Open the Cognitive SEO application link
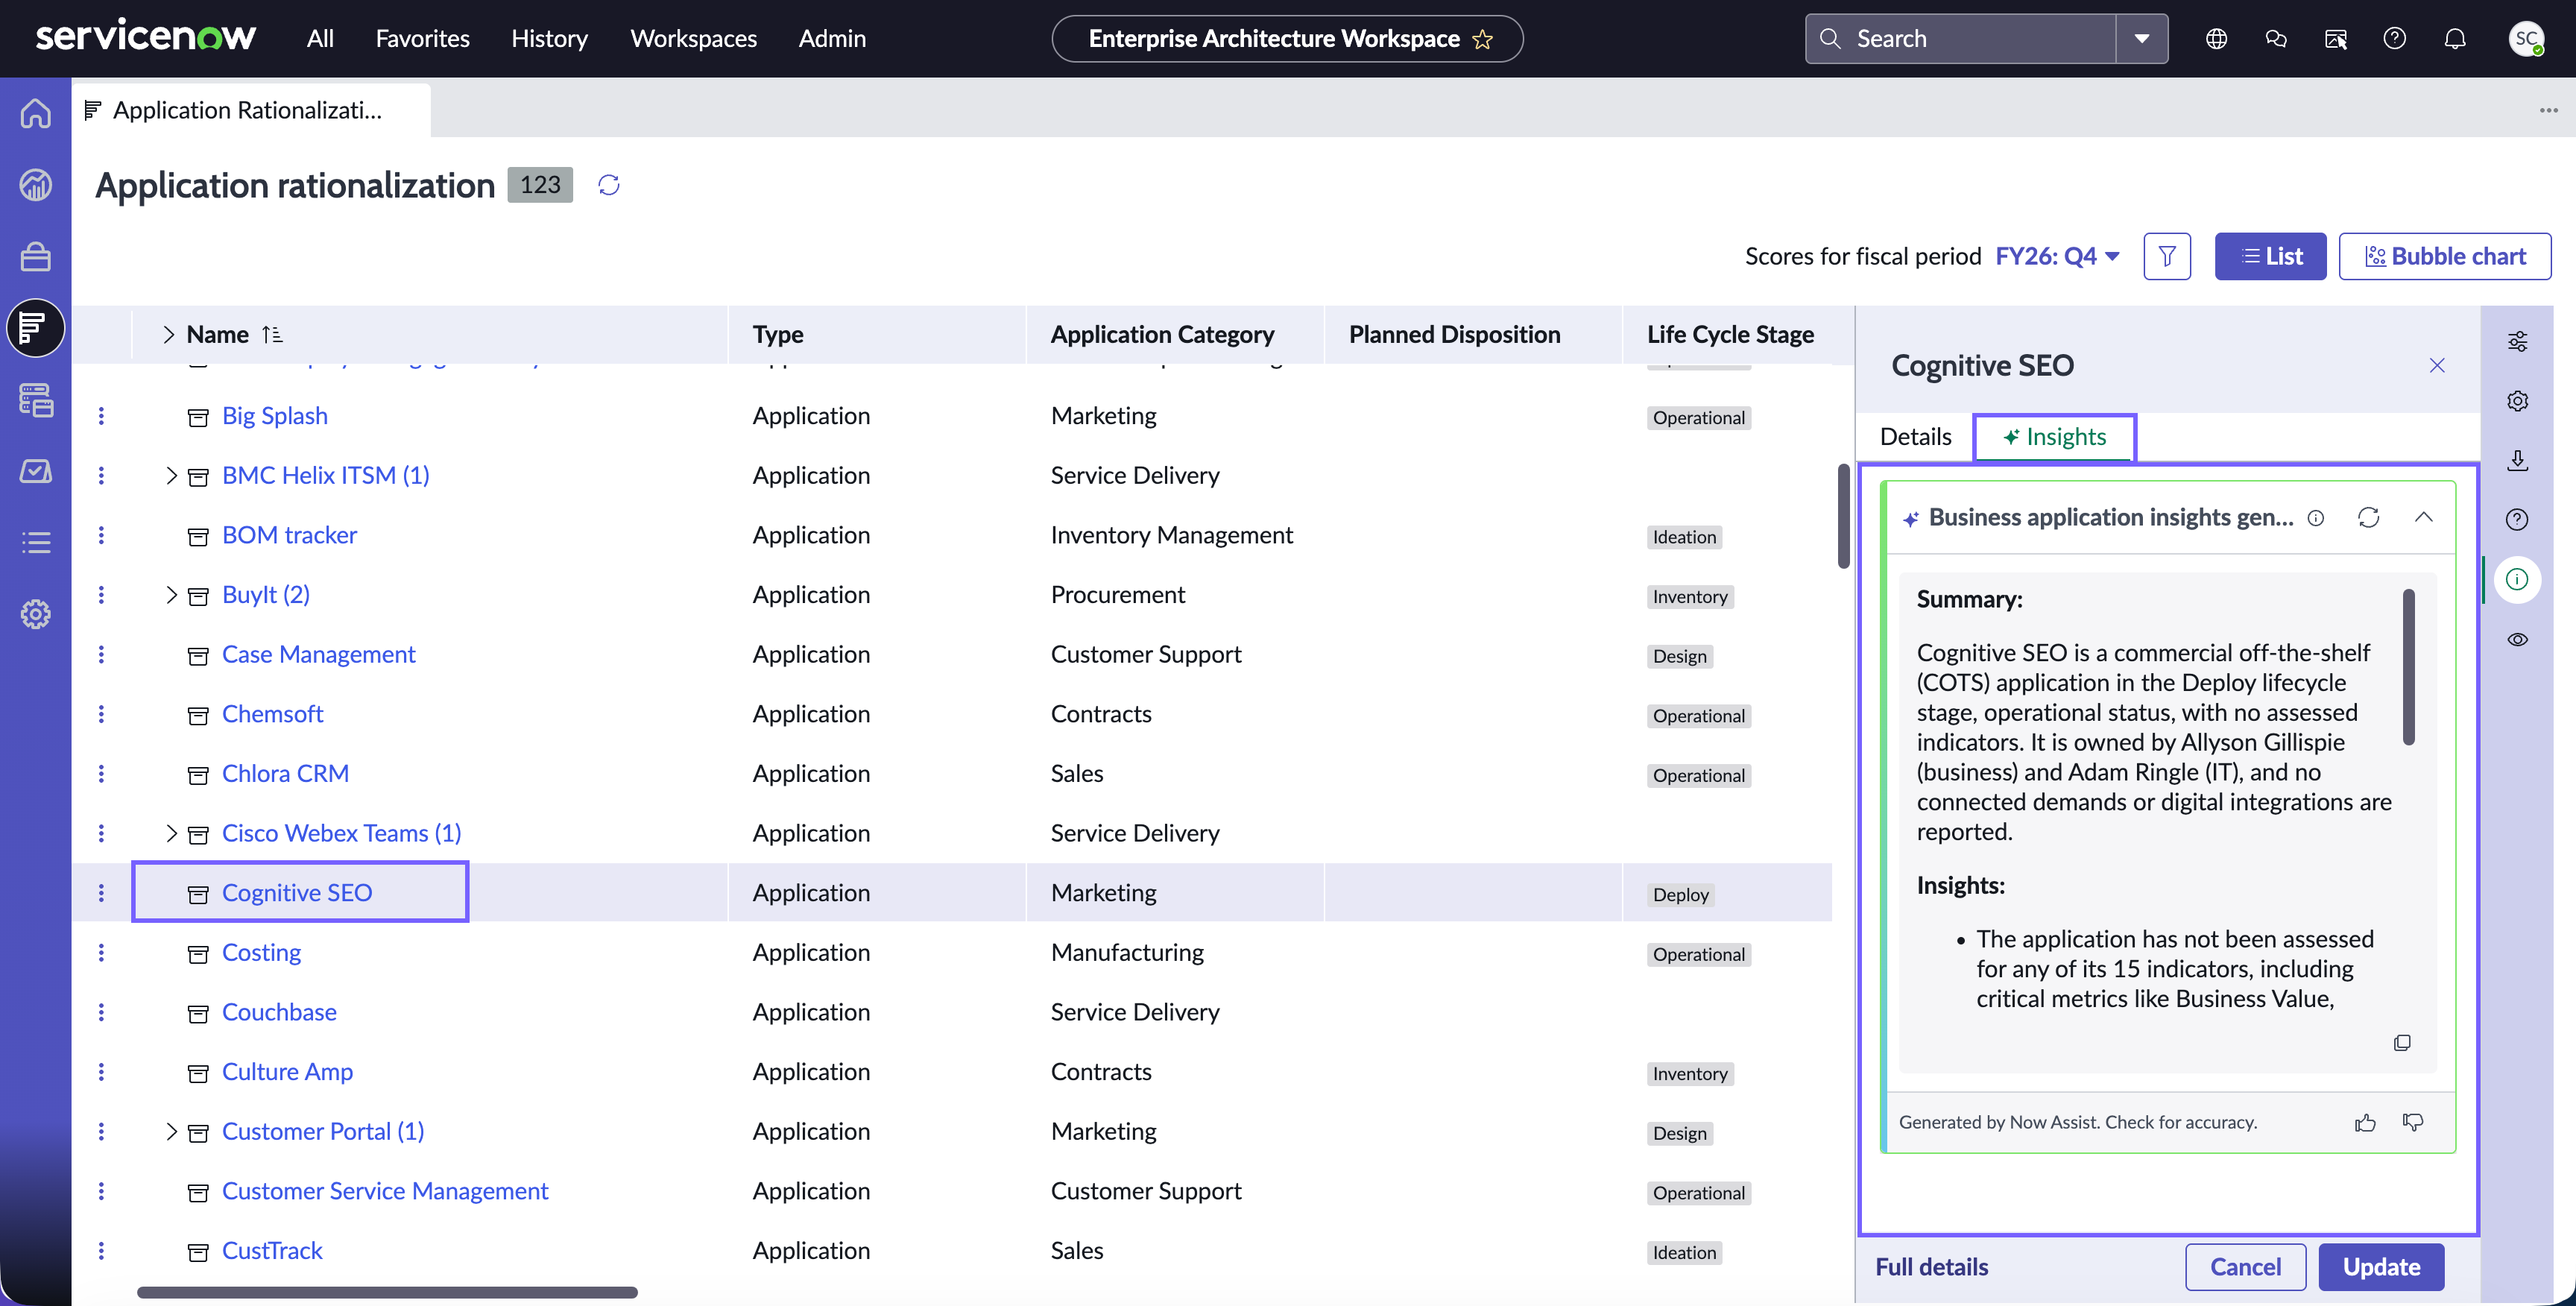The height and width of the screenshot is (1306, 2576). (x=297, y=893)
